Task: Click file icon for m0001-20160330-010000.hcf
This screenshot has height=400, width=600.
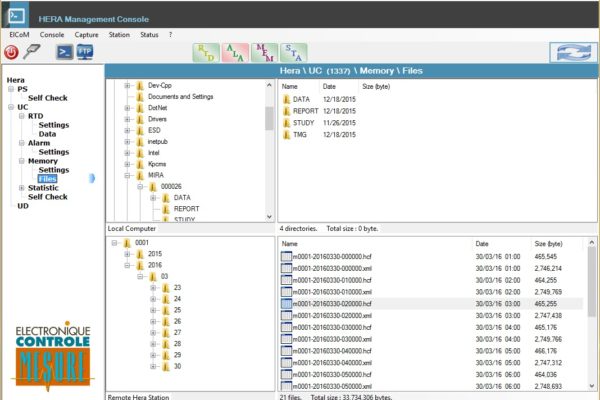Action: (x=286, y=280)
